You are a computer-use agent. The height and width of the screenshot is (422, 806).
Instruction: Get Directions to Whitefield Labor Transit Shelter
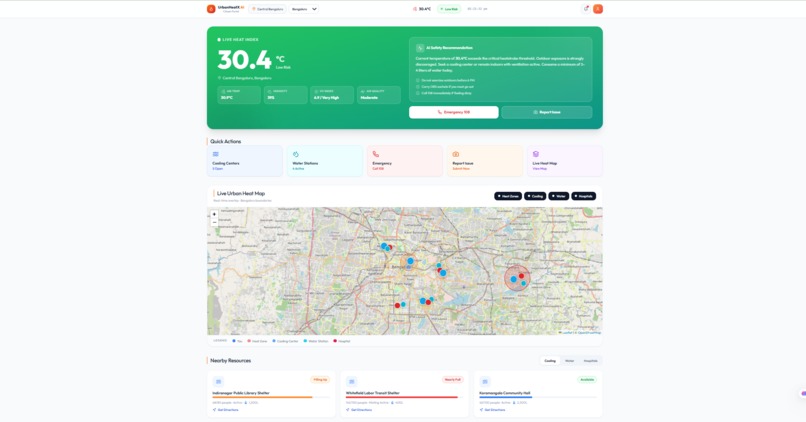(x=359, y=410)
